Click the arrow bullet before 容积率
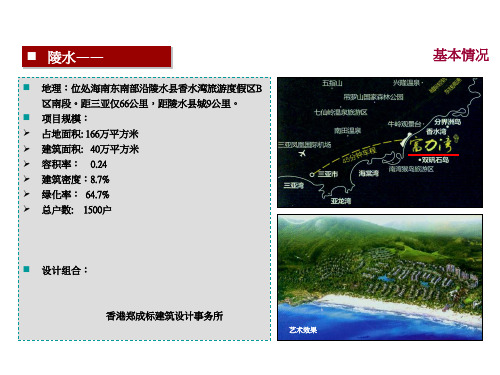The height and width of the screenshot is (375, 500). 27,164
